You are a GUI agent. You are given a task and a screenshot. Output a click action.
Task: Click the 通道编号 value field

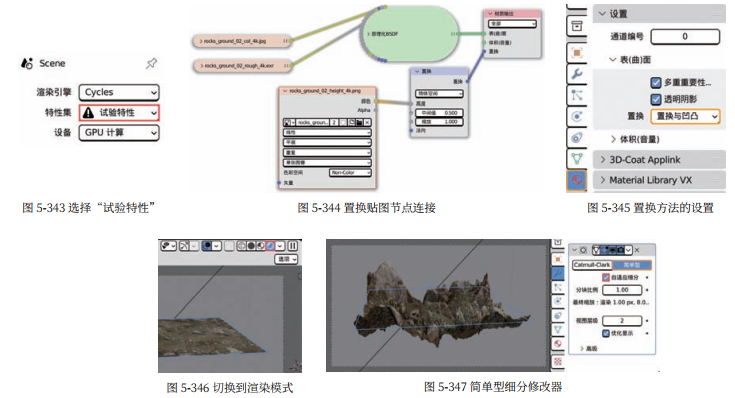[685, 37]
